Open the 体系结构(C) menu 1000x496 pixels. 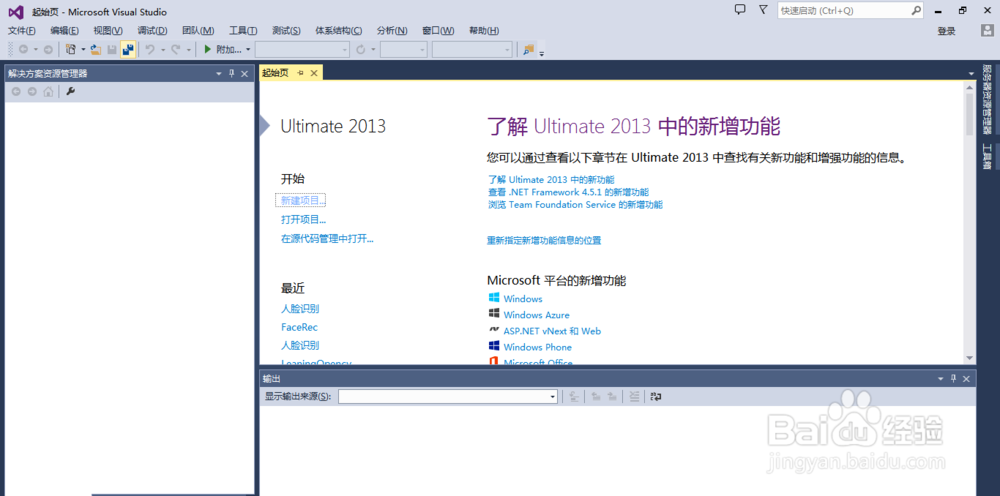pos(339,31)
